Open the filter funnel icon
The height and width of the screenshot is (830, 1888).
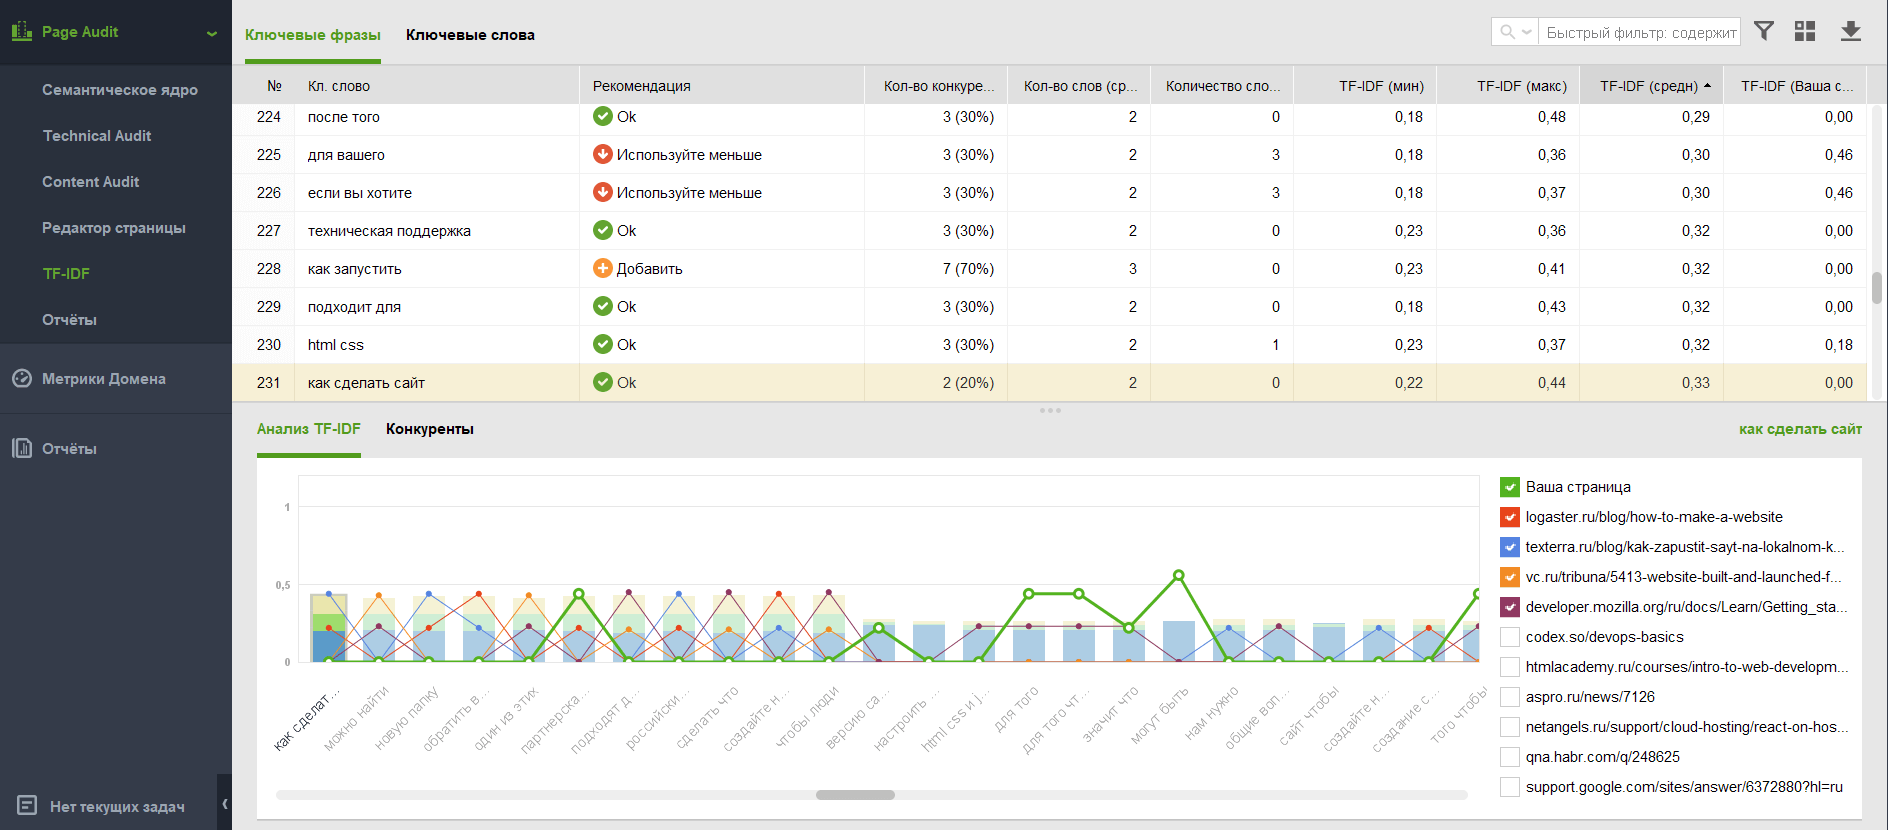1764,31
